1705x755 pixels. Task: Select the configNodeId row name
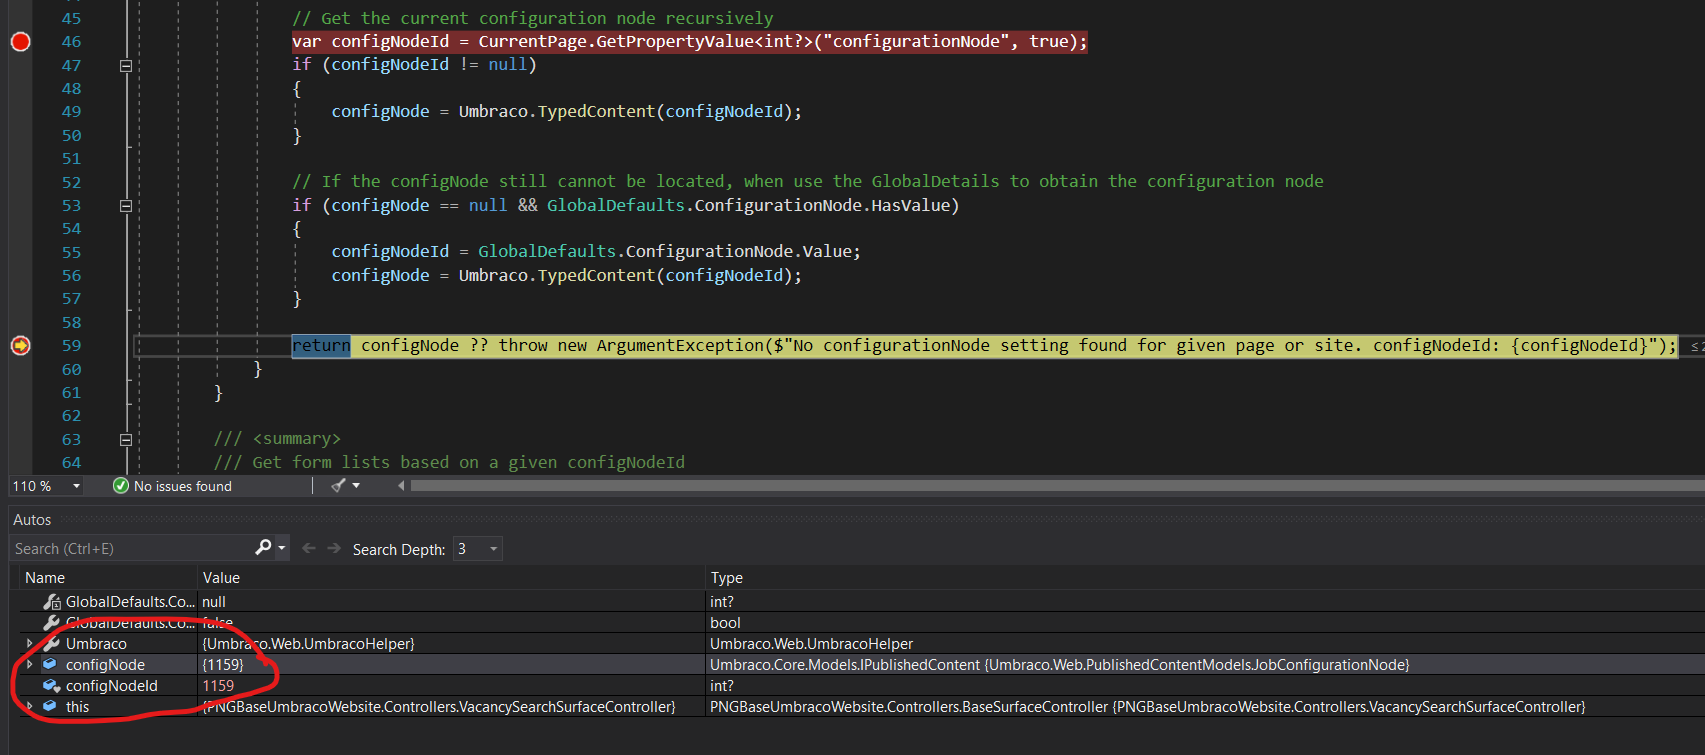point(112,686)
